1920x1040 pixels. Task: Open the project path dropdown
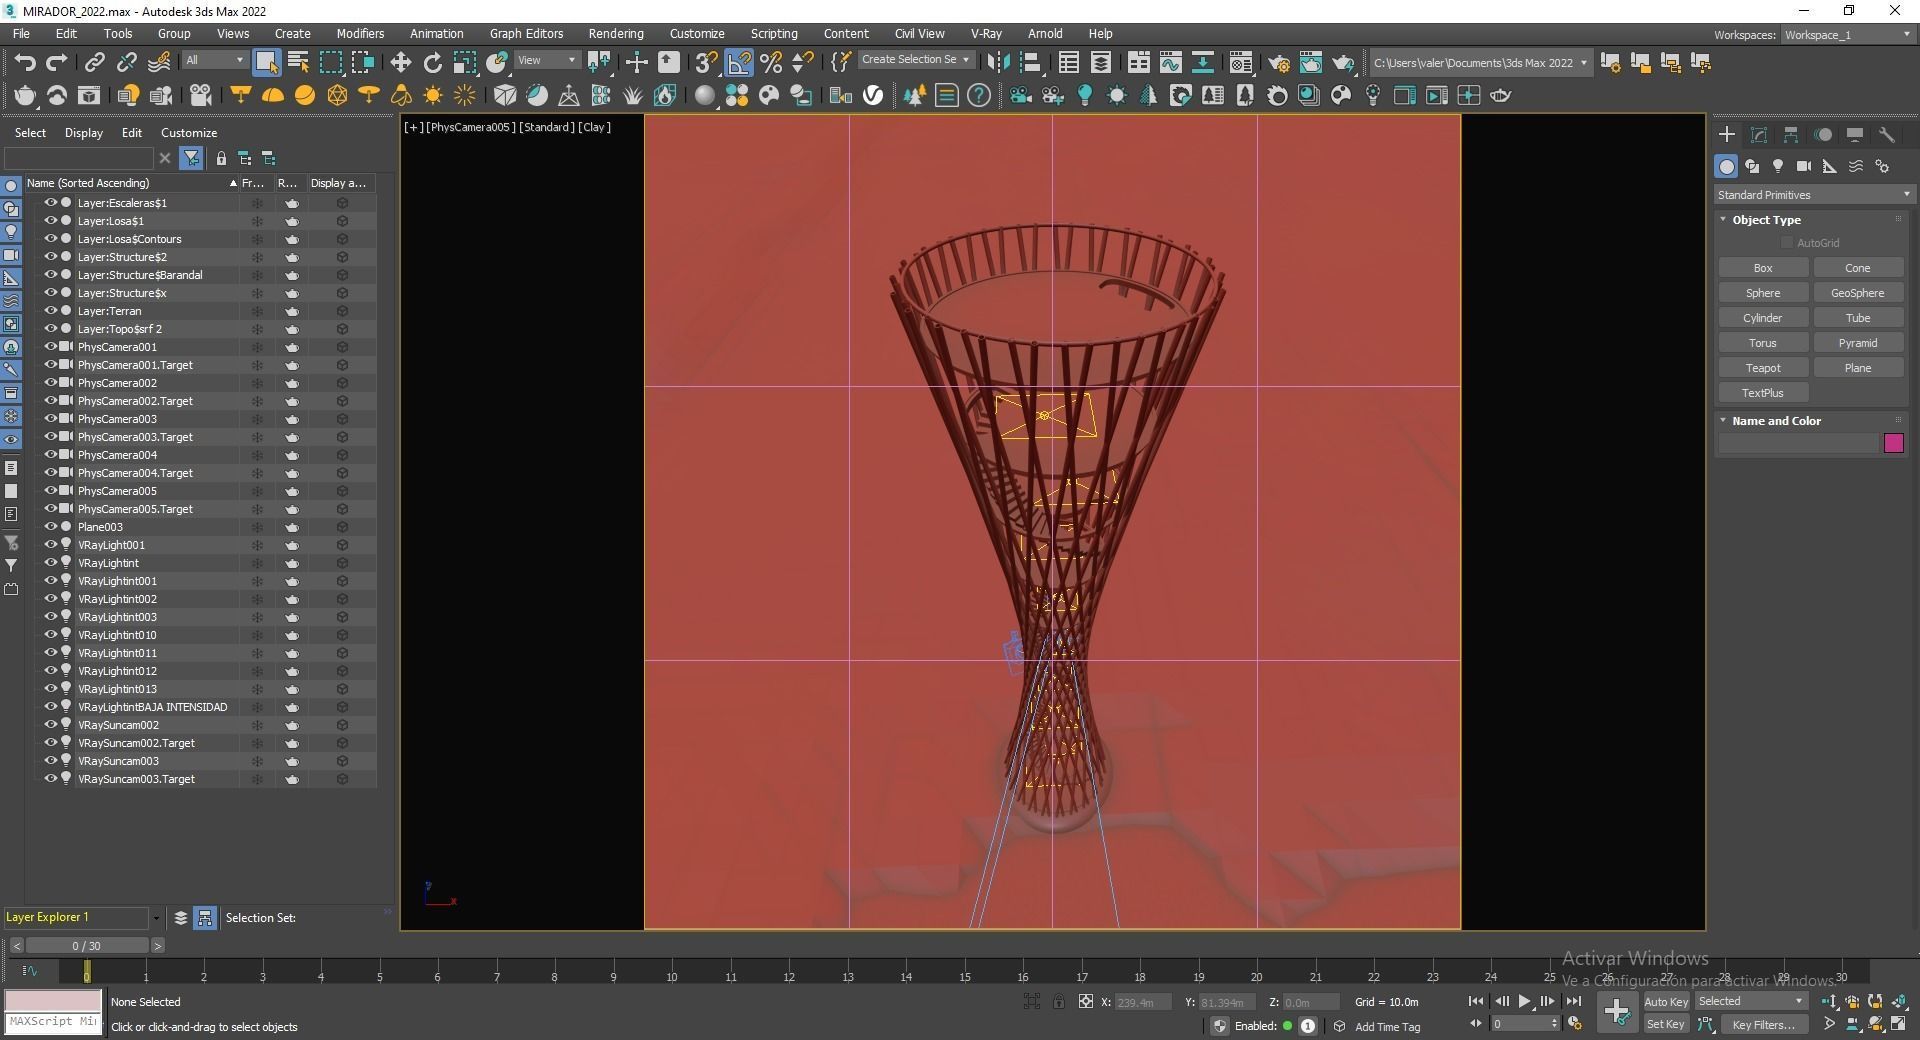pyautogui.click(x=1480, y=63)
